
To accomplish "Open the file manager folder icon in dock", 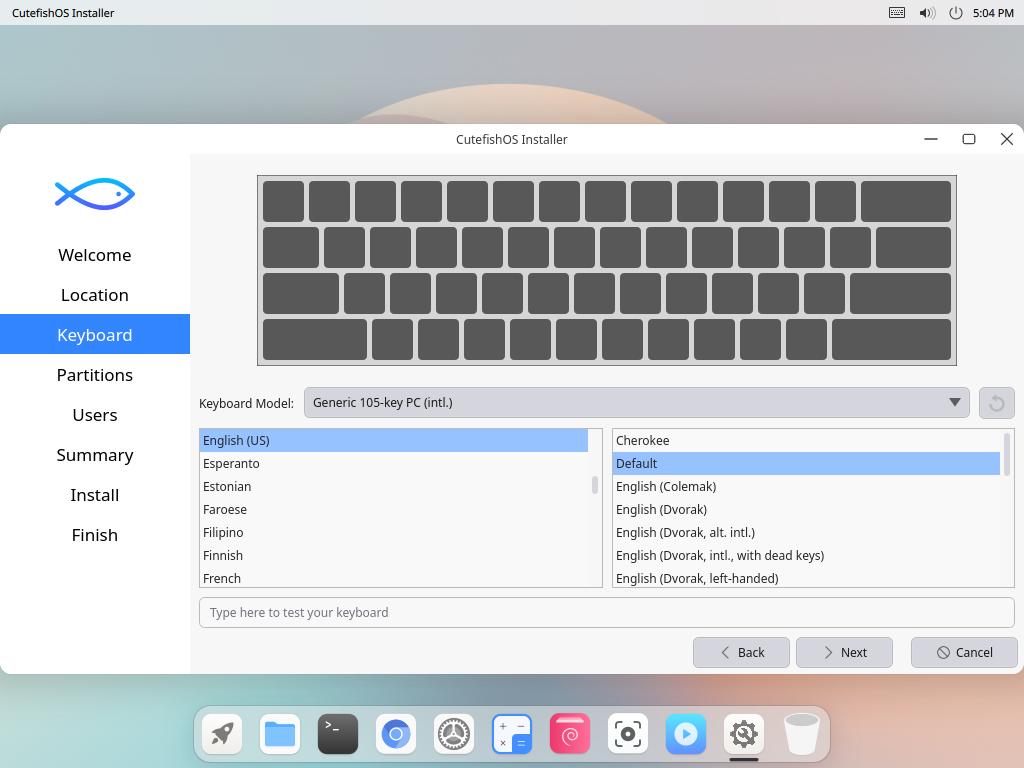I will click(x=280, y=734).
